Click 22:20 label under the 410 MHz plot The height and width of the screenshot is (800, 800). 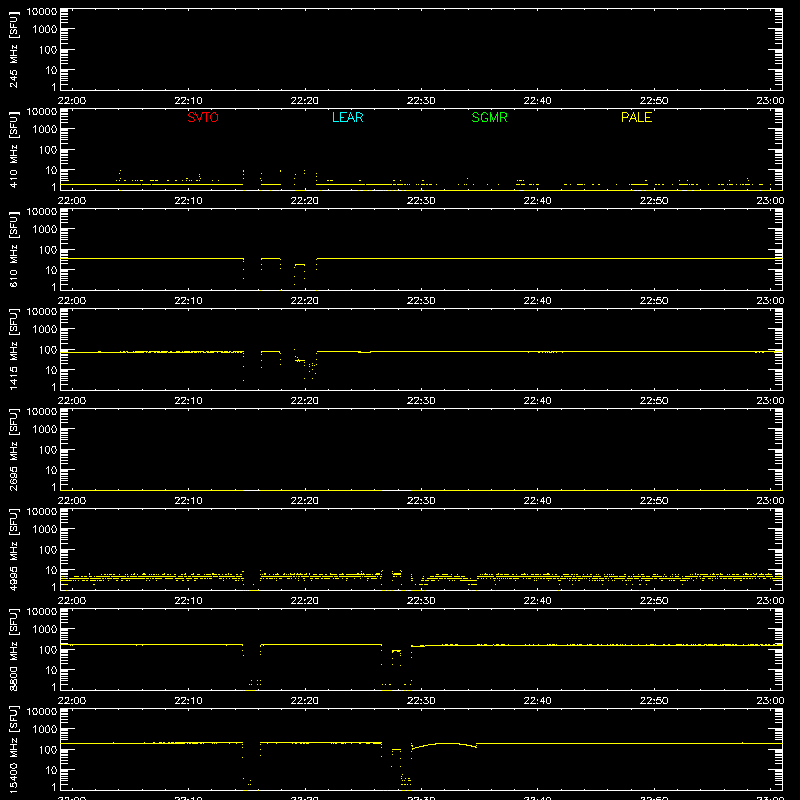[x=305, y=201]
